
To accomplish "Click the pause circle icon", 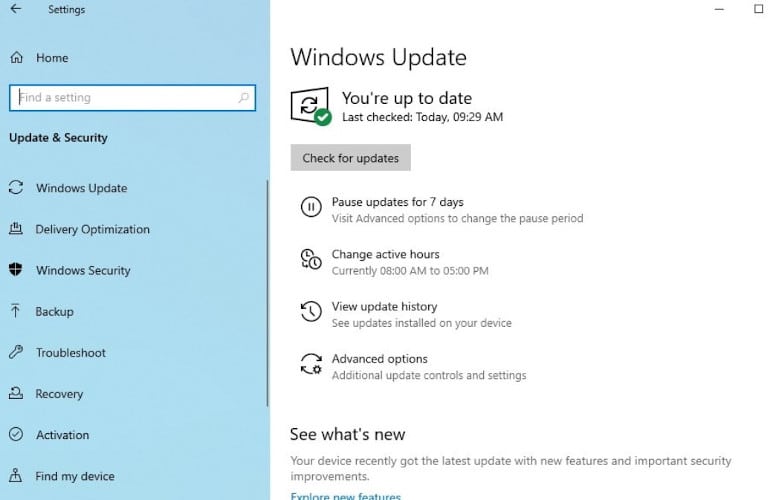I will pos(311,207).
